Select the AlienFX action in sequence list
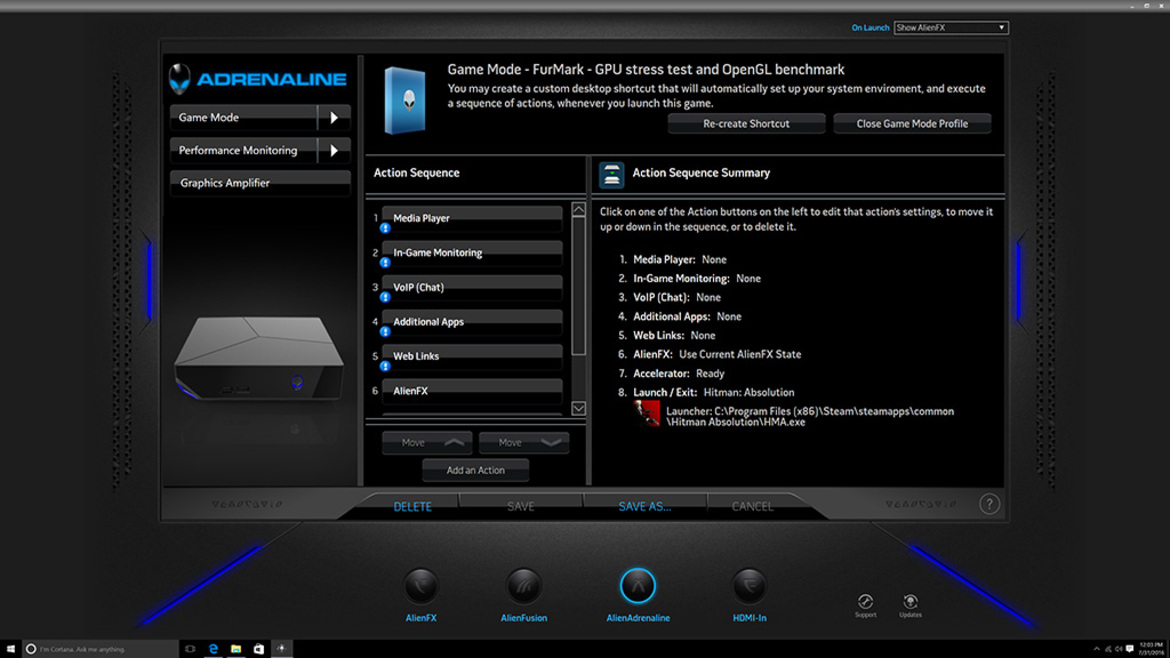Image resolution: width=1170 pixels, height=658 pixels. [472, 391]
